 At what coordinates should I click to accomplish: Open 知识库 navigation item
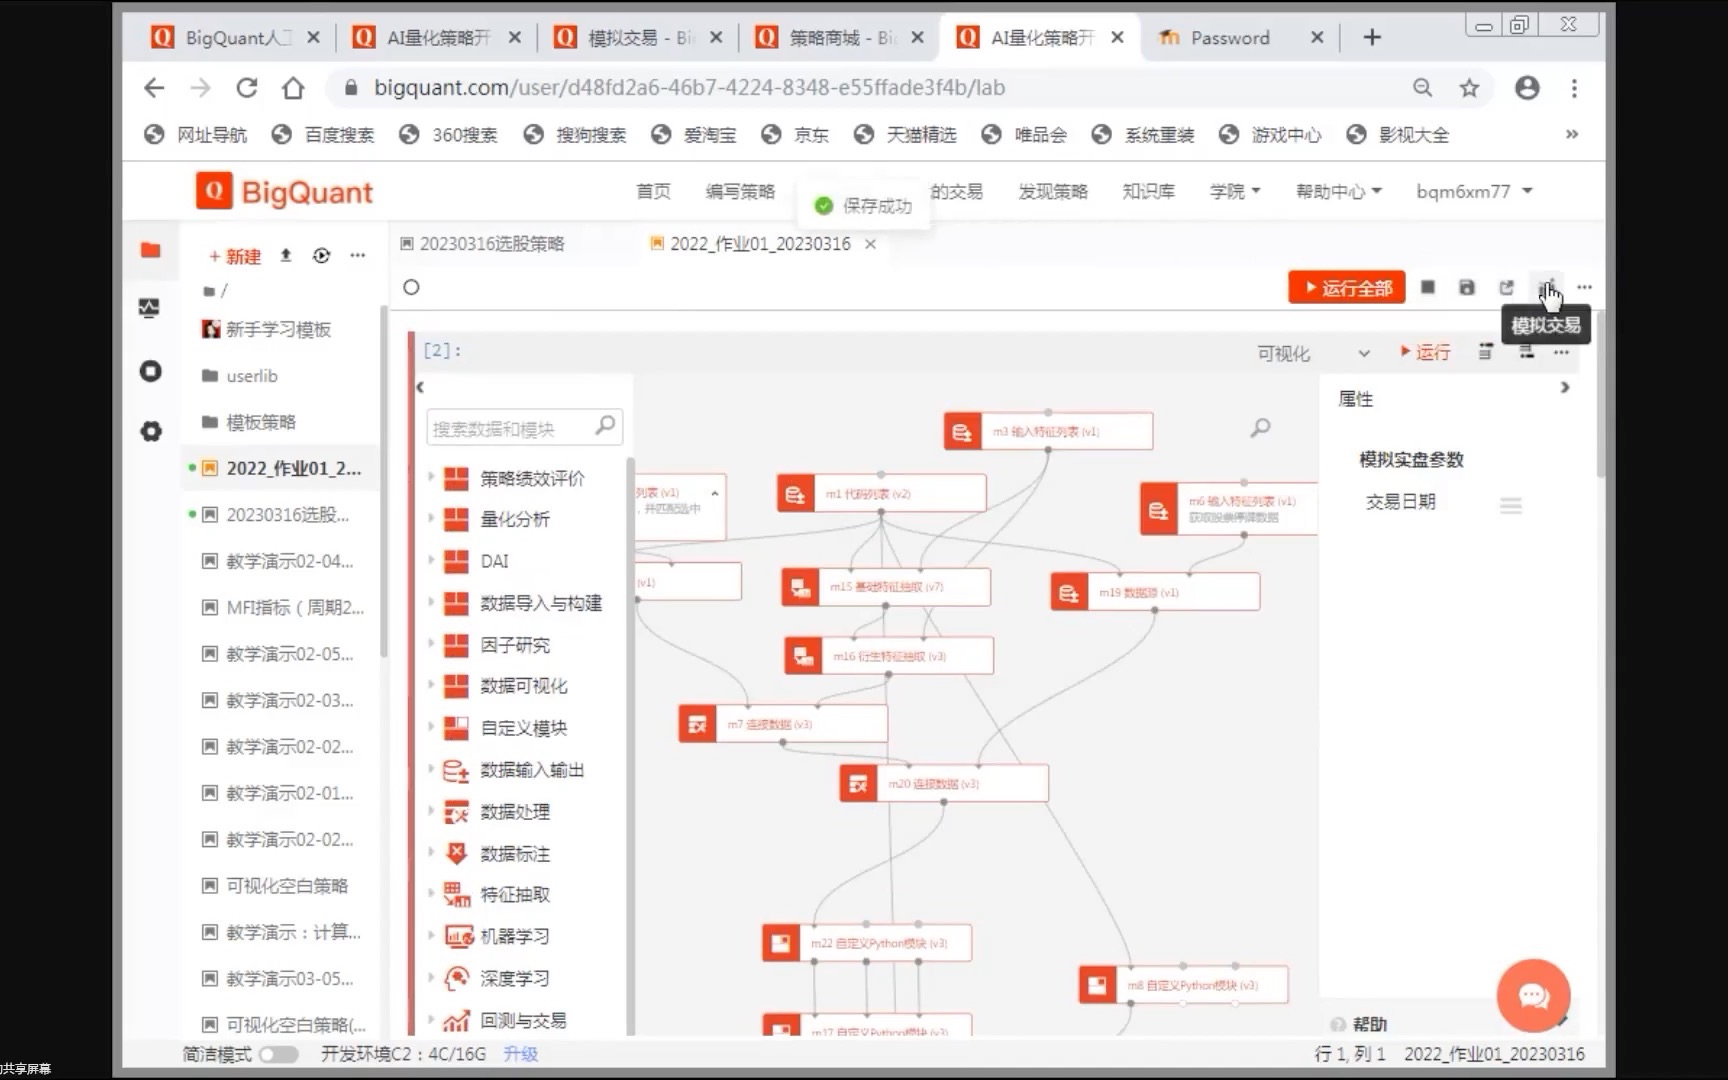(1148, 191)
